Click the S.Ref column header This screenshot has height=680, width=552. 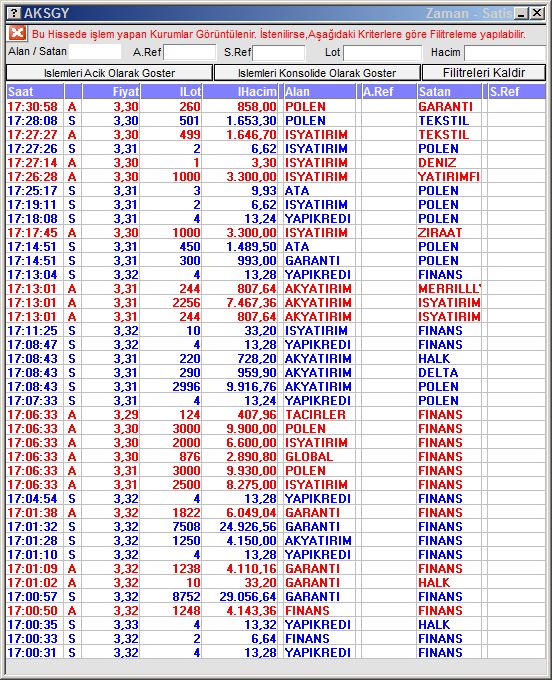click(x=517, y=92)
